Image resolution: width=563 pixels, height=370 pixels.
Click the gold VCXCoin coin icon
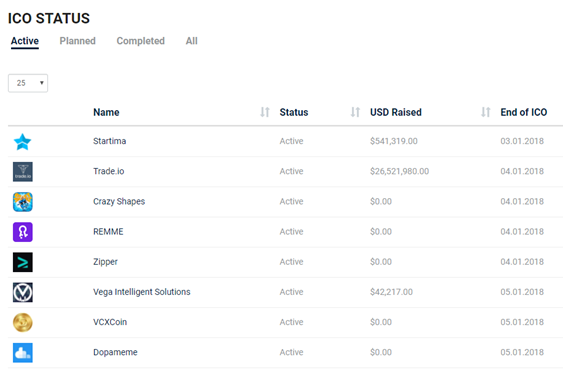[x=23, y=323]
